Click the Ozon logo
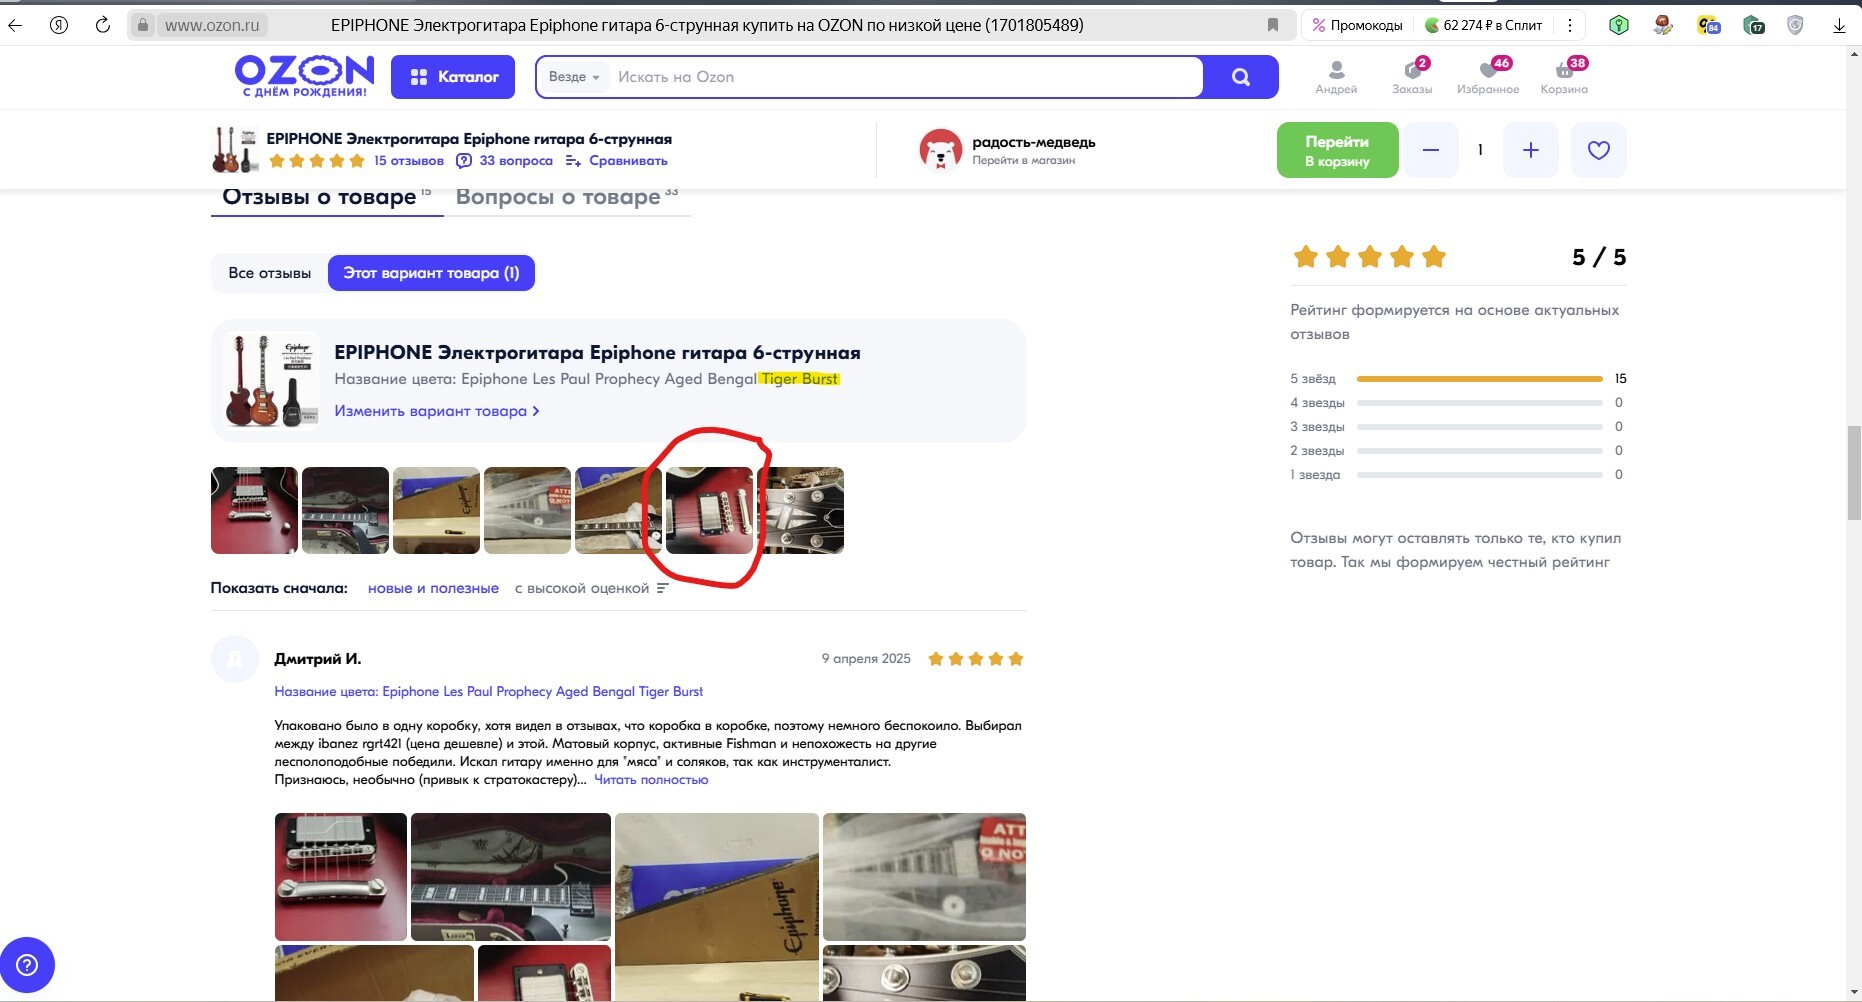The height and width of the screenshot is (1002, 1862). (304, 76)
